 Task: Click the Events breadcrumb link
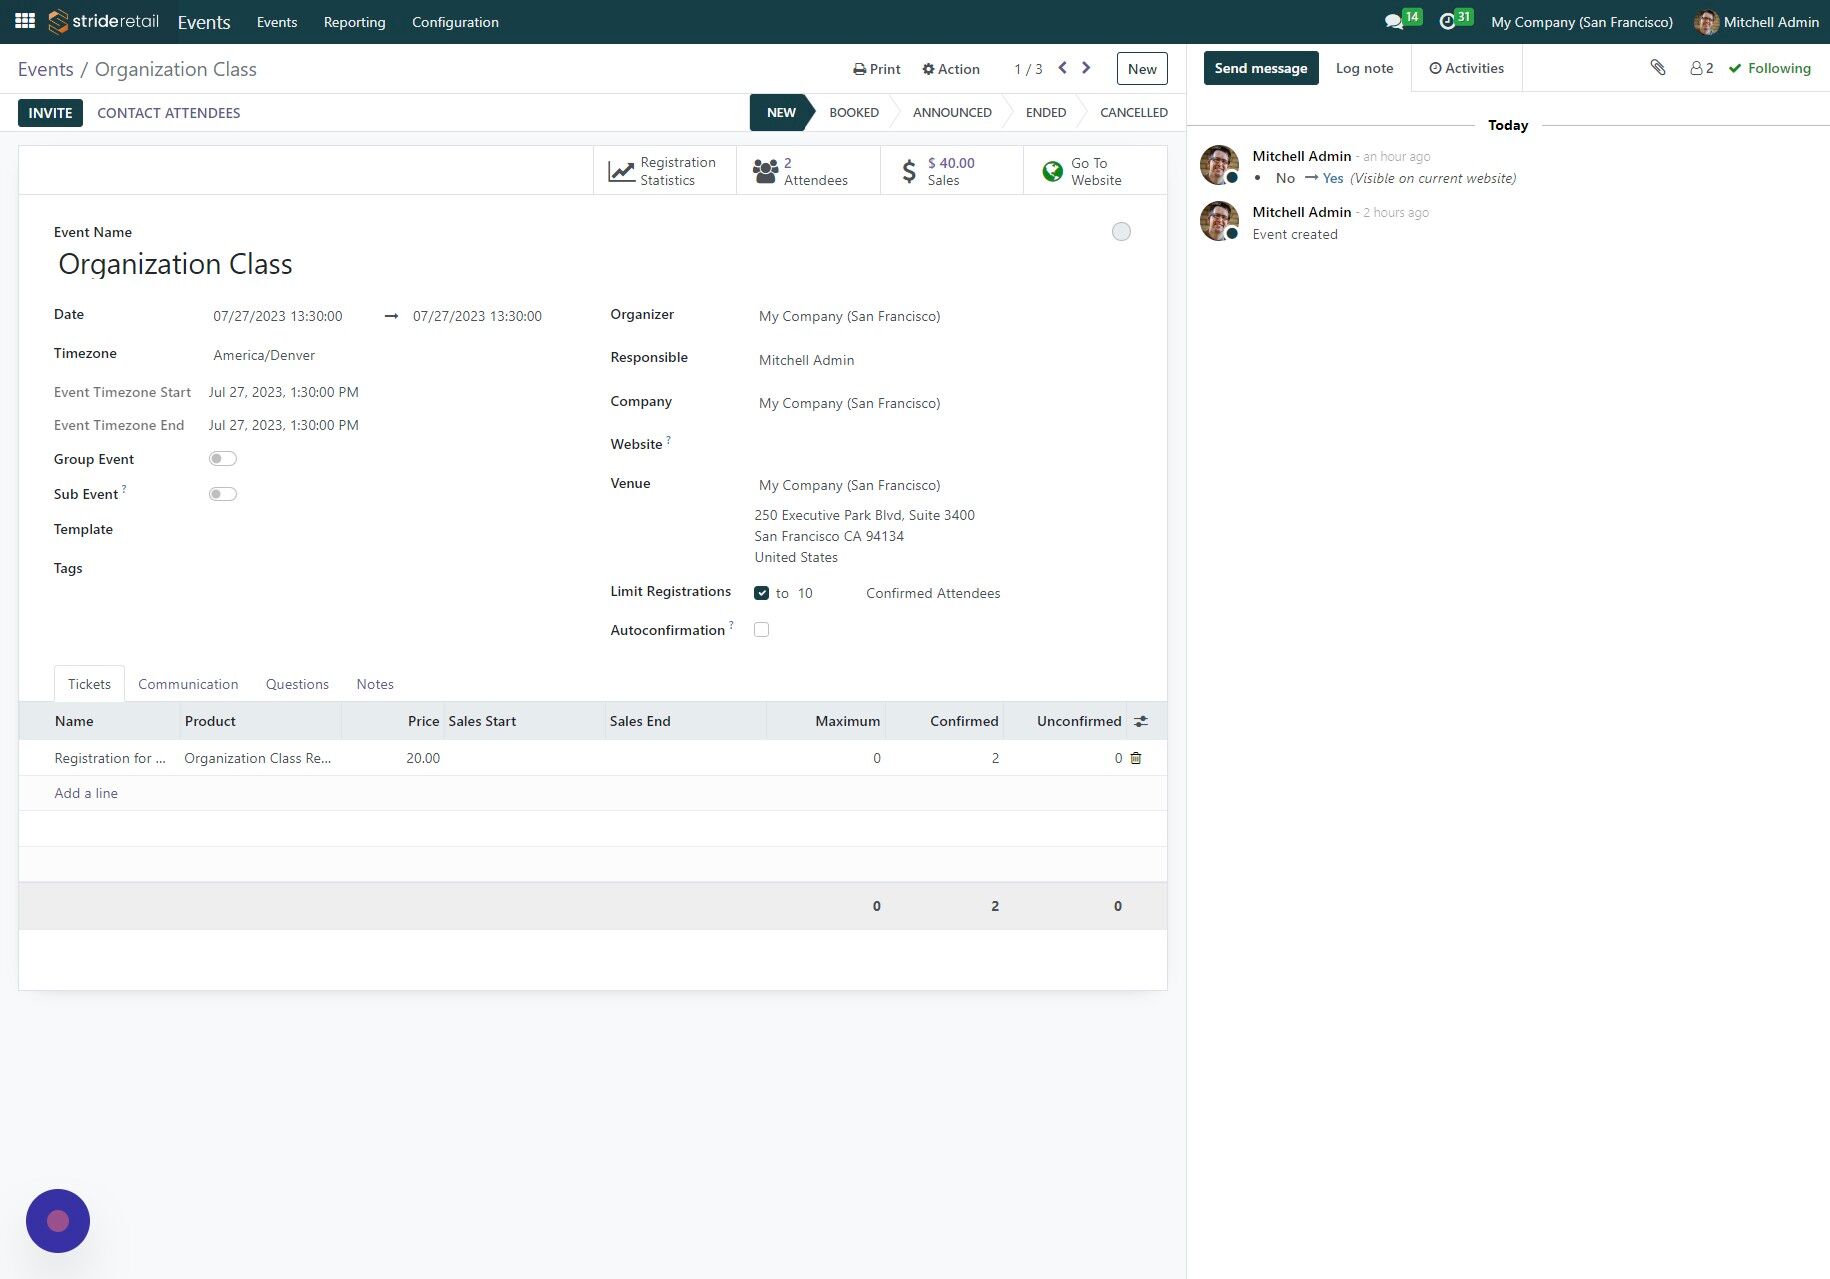[x=45, y=69]
